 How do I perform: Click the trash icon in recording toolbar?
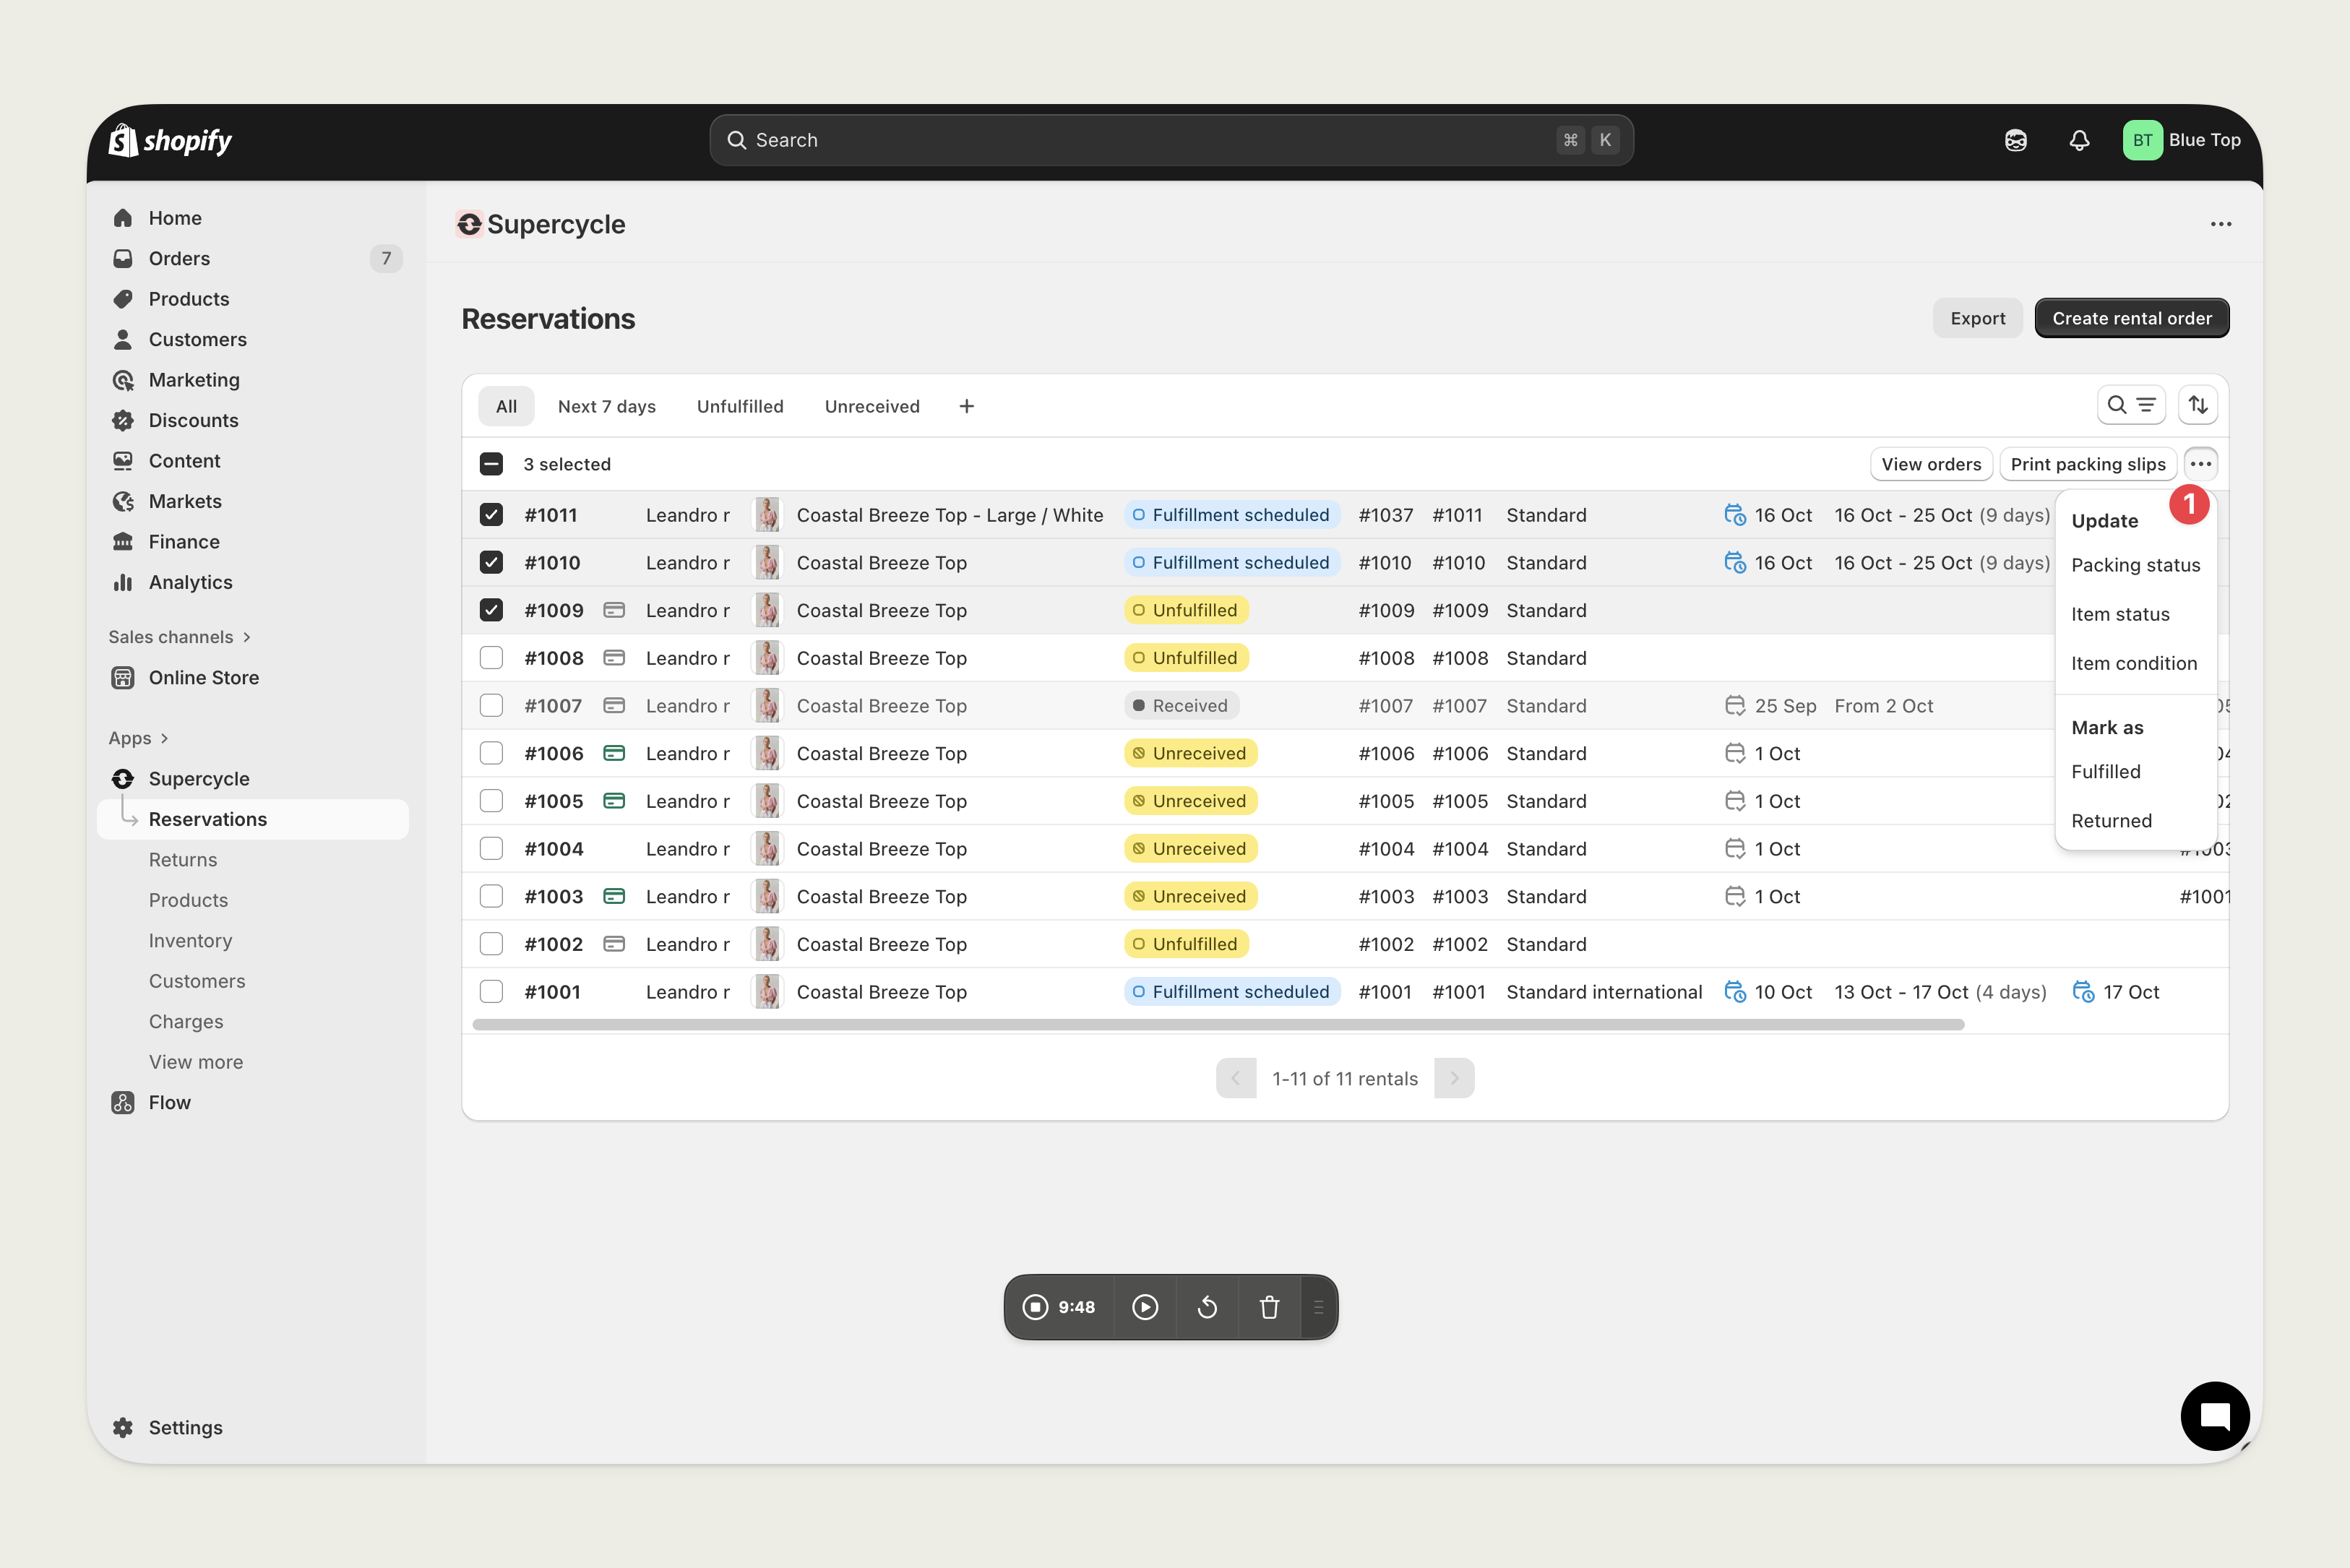[x=1269, y=1307]
